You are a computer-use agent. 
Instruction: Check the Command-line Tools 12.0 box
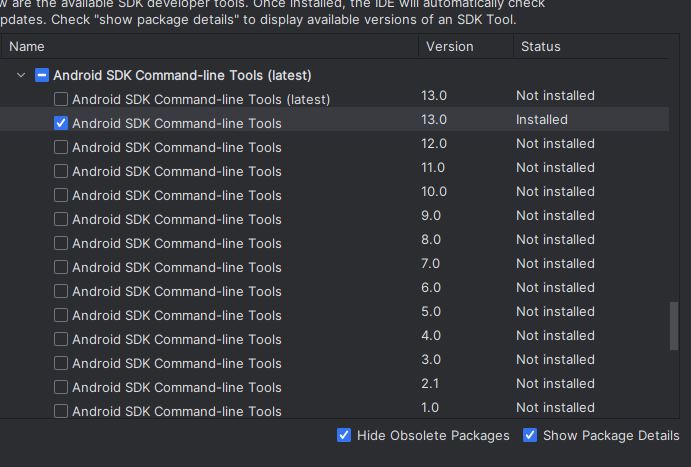pos(61,147)
